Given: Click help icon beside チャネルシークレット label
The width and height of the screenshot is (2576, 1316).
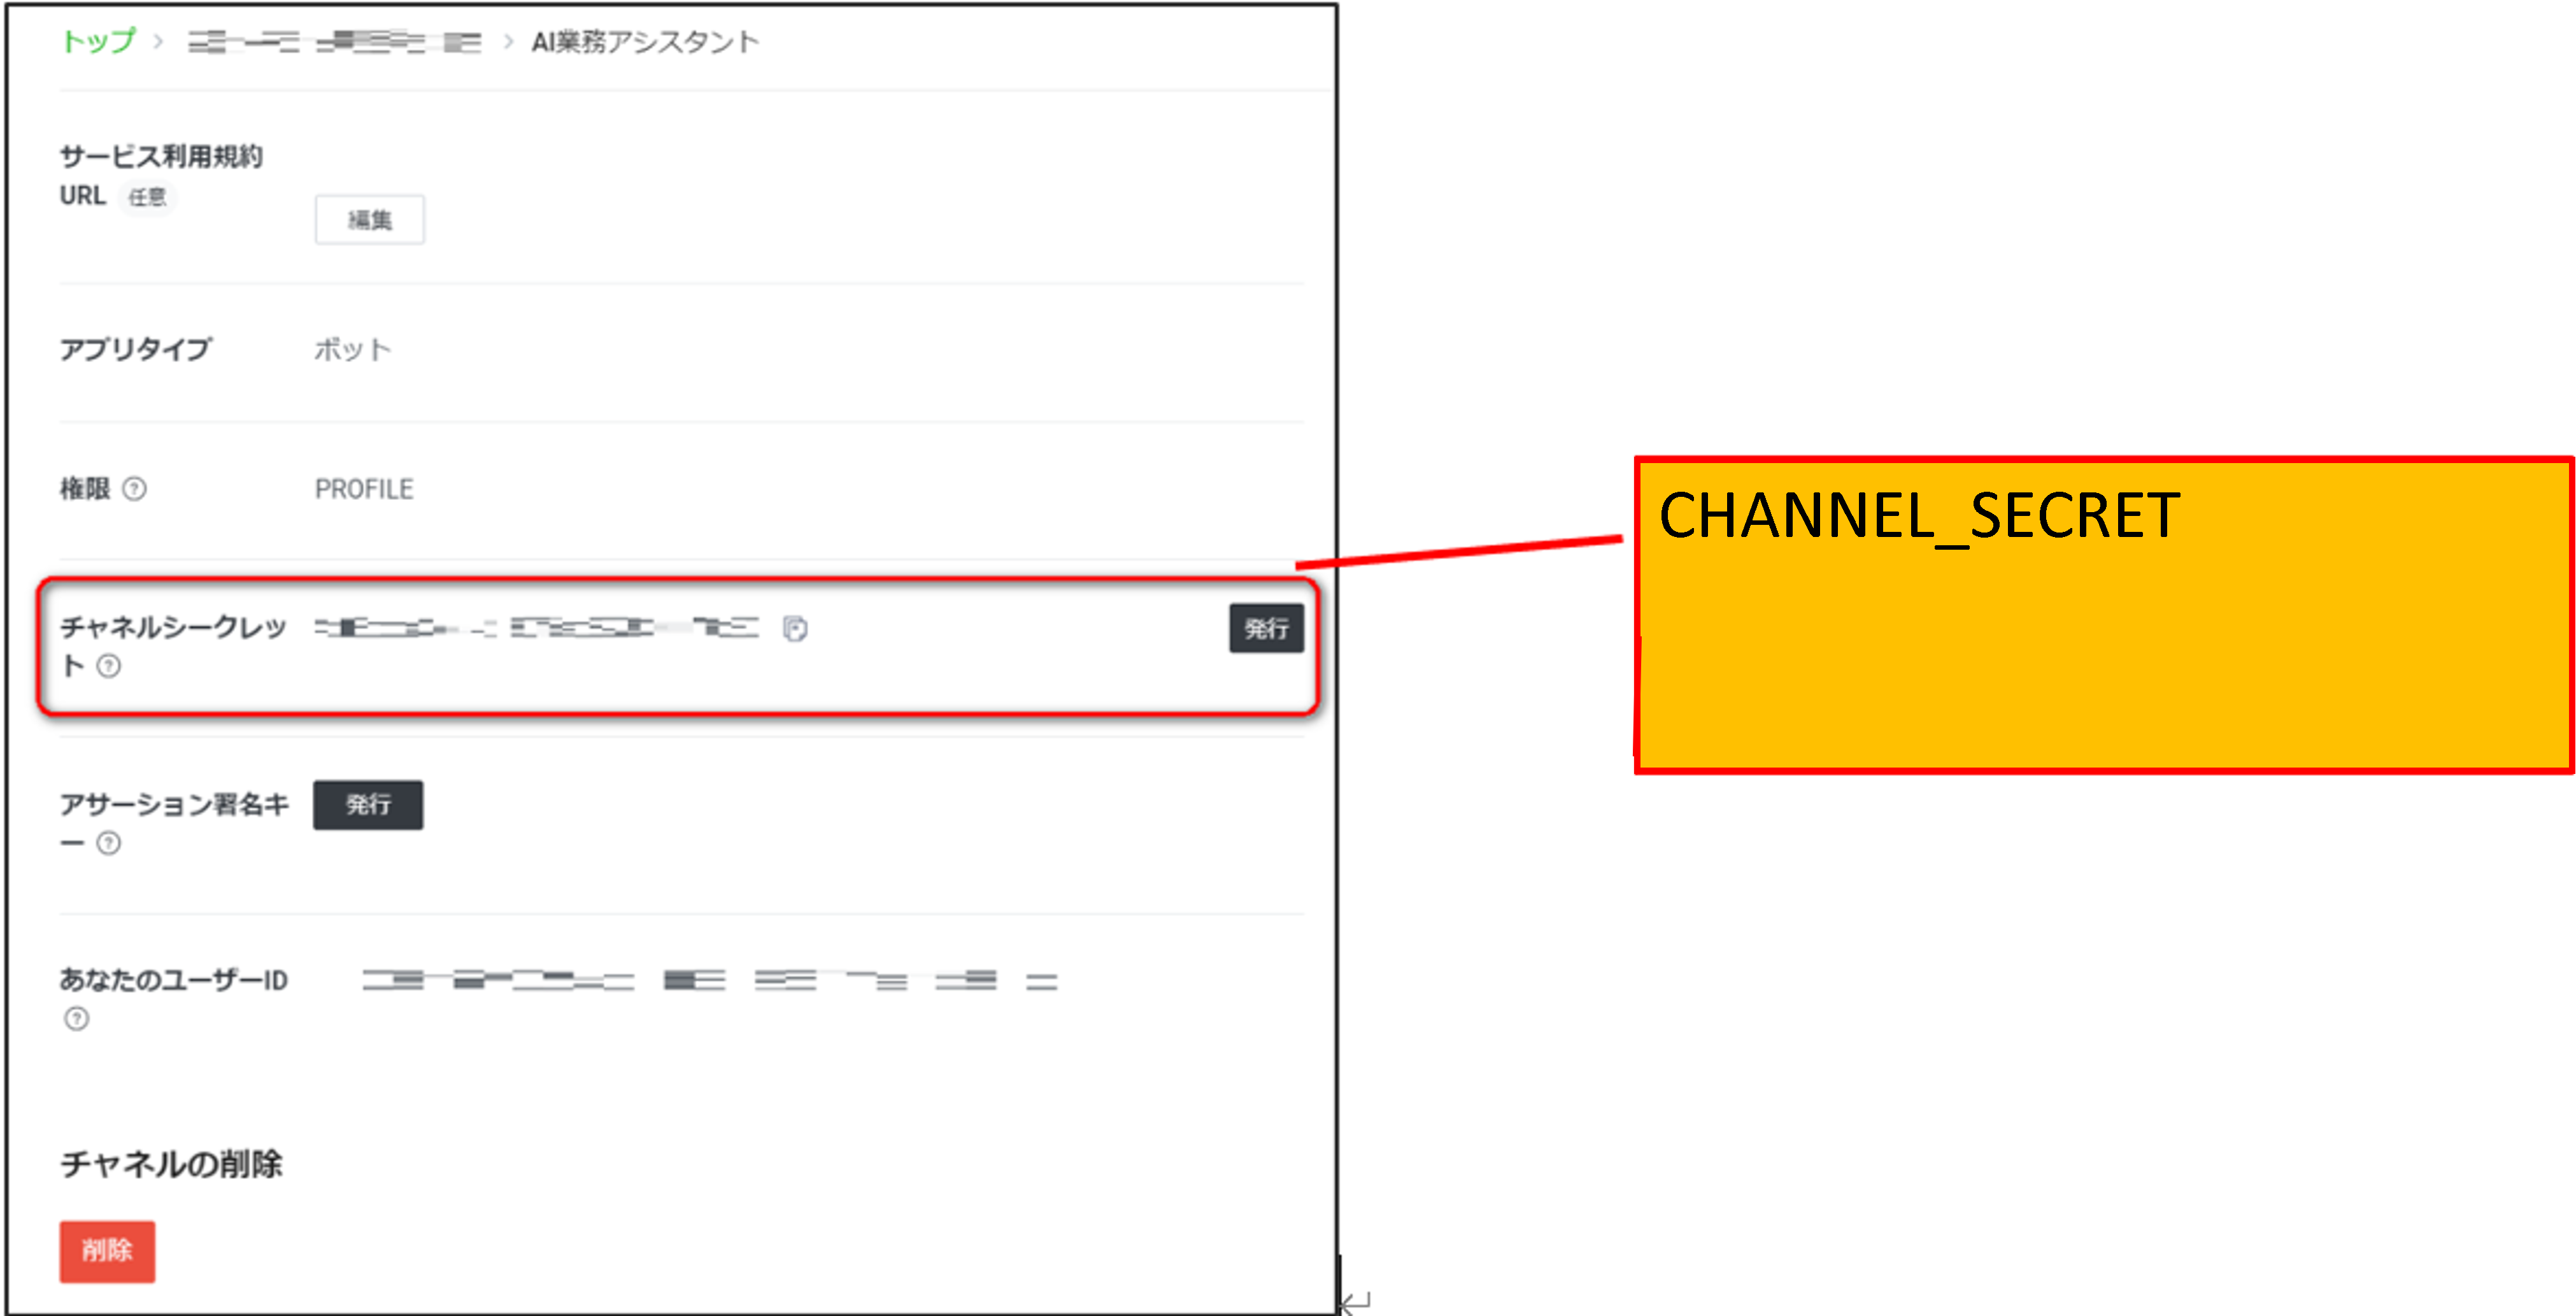Looking at the screenshot, I should 109,666.
